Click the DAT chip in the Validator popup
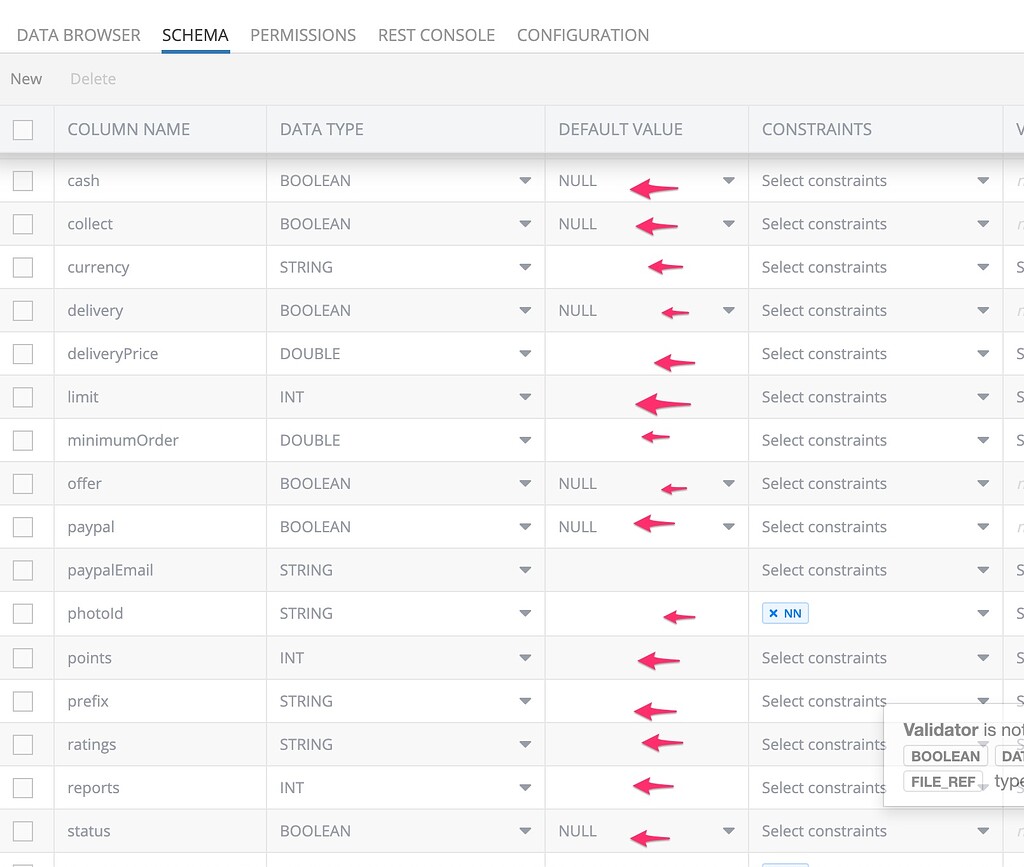This screenshot has width=1024, height=867. click(x=1012, y=756)
